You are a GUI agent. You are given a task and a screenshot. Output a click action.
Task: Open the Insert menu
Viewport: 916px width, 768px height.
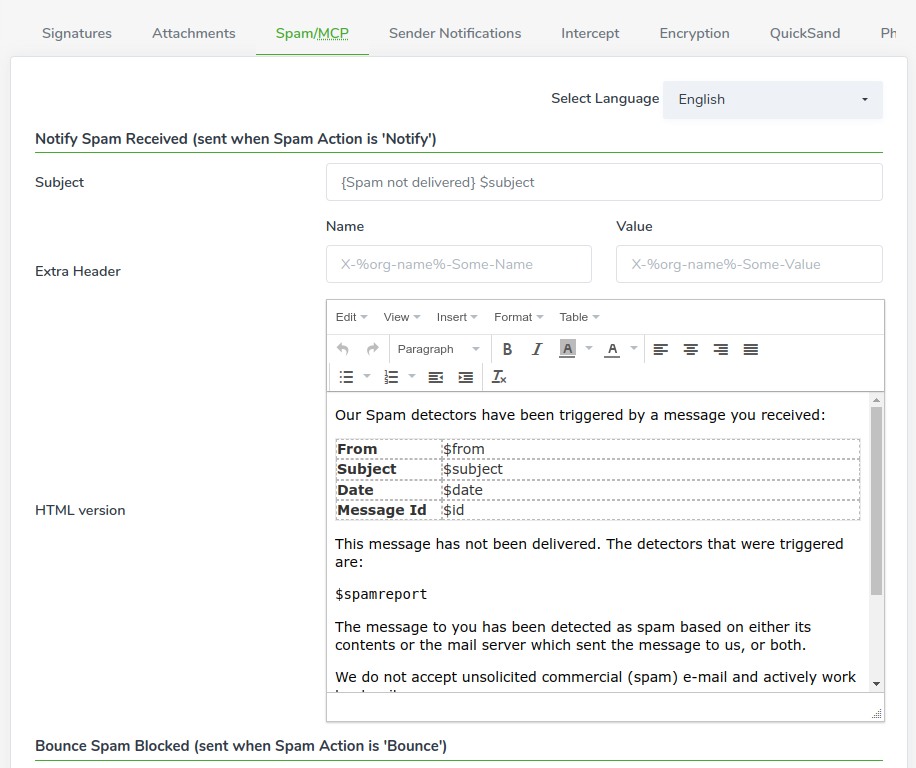click(457, 317)
